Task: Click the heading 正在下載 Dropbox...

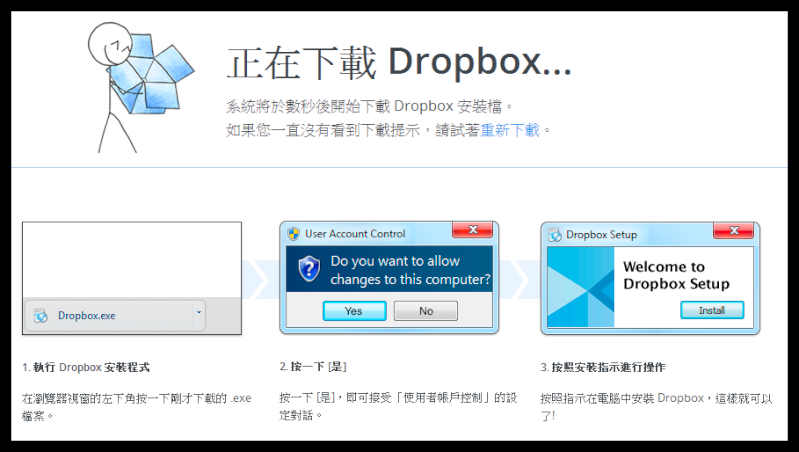Action: click(x=399, y=63)
